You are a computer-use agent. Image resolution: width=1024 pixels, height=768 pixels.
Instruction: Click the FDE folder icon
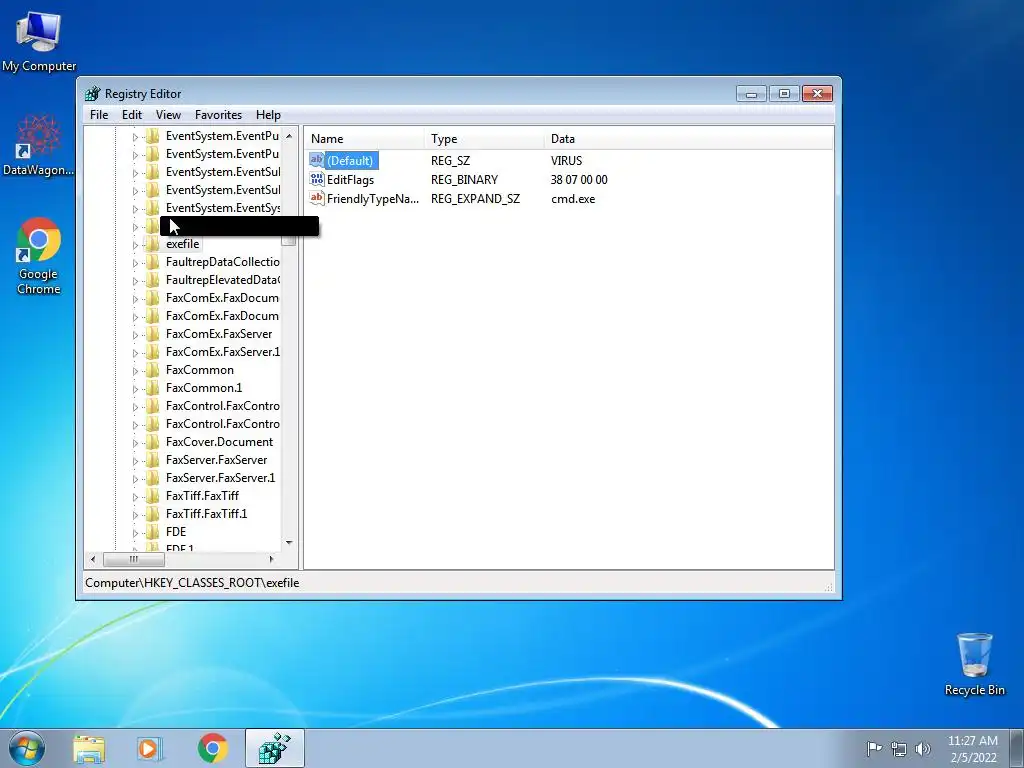153,532
